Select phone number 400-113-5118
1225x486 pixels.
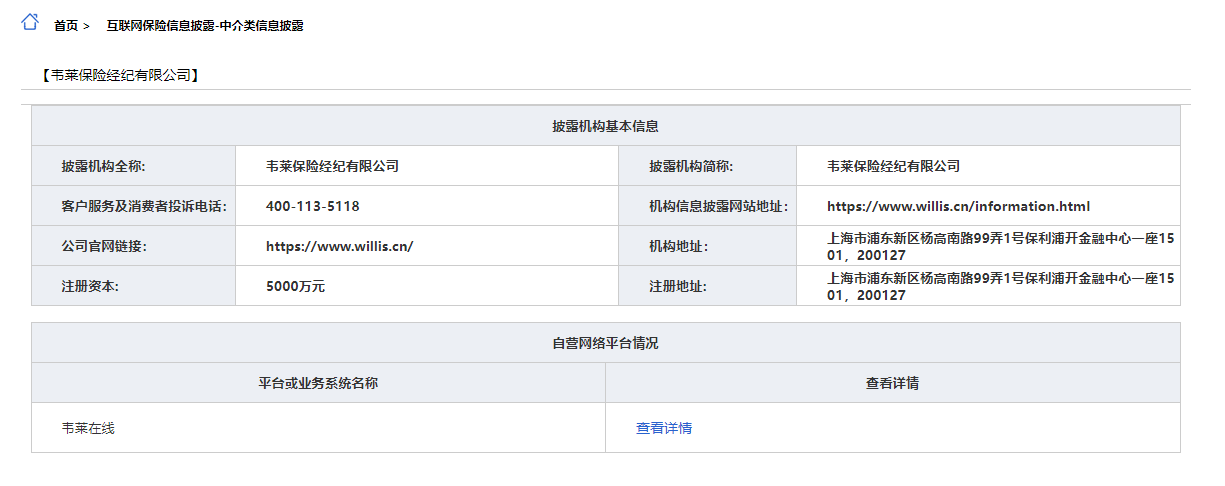coord(313,206)
